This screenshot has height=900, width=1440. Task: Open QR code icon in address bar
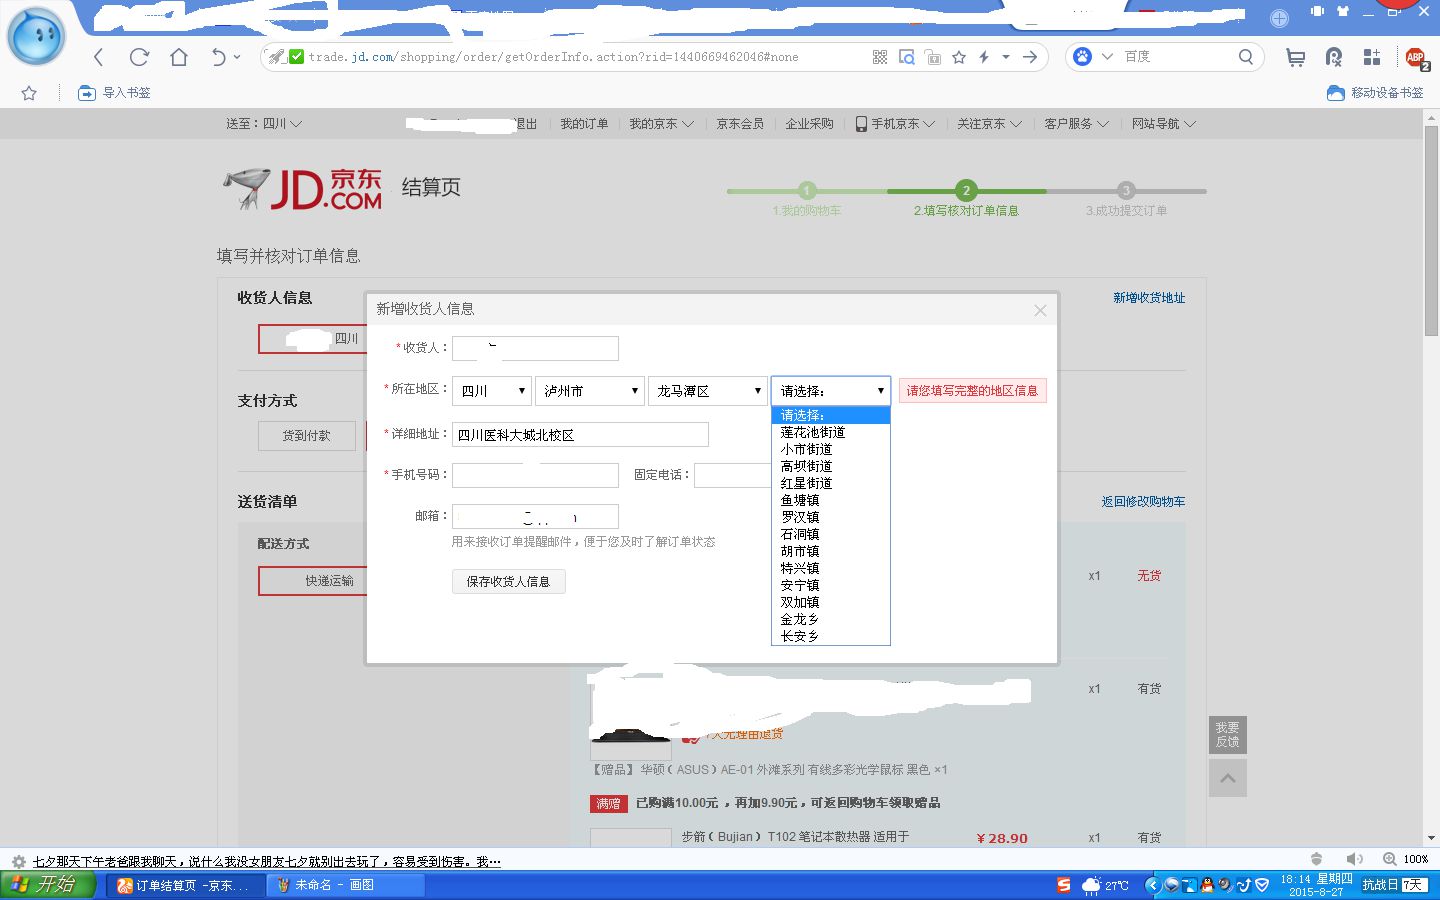point(880,57)
